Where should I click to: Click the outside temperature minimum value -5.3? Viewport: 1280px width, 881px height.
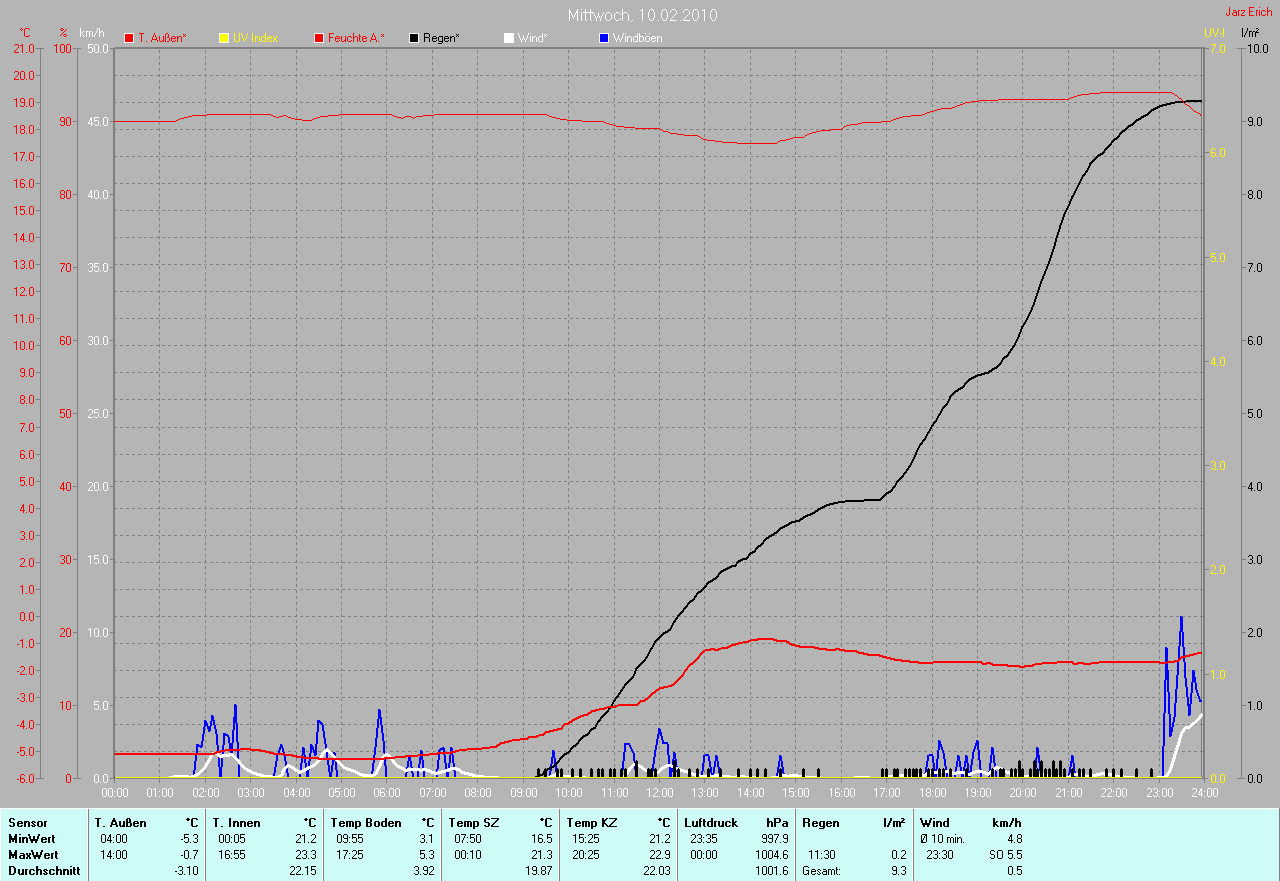pos(190,839)
